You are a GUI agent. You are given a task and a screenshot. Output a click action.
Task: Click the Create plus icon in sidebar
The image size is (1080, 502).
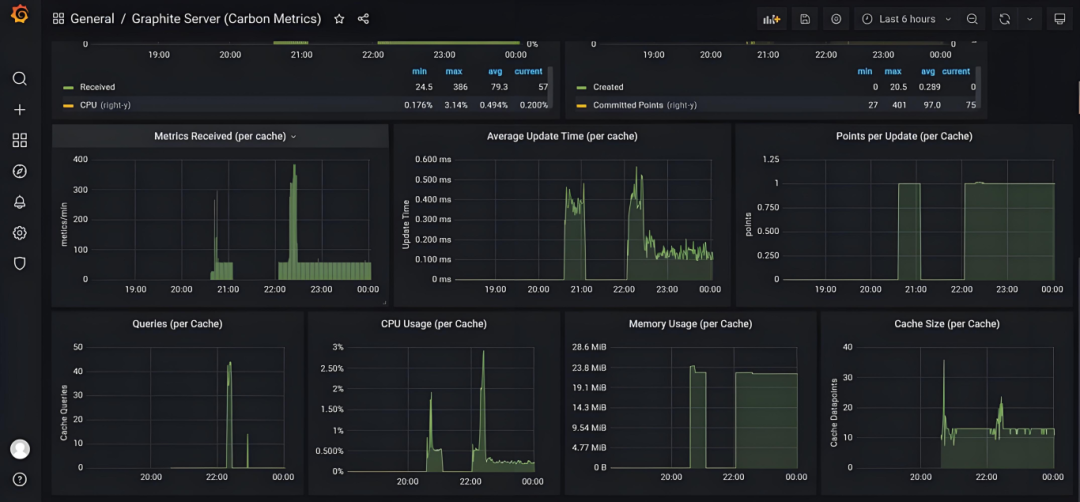pos(20,109)
